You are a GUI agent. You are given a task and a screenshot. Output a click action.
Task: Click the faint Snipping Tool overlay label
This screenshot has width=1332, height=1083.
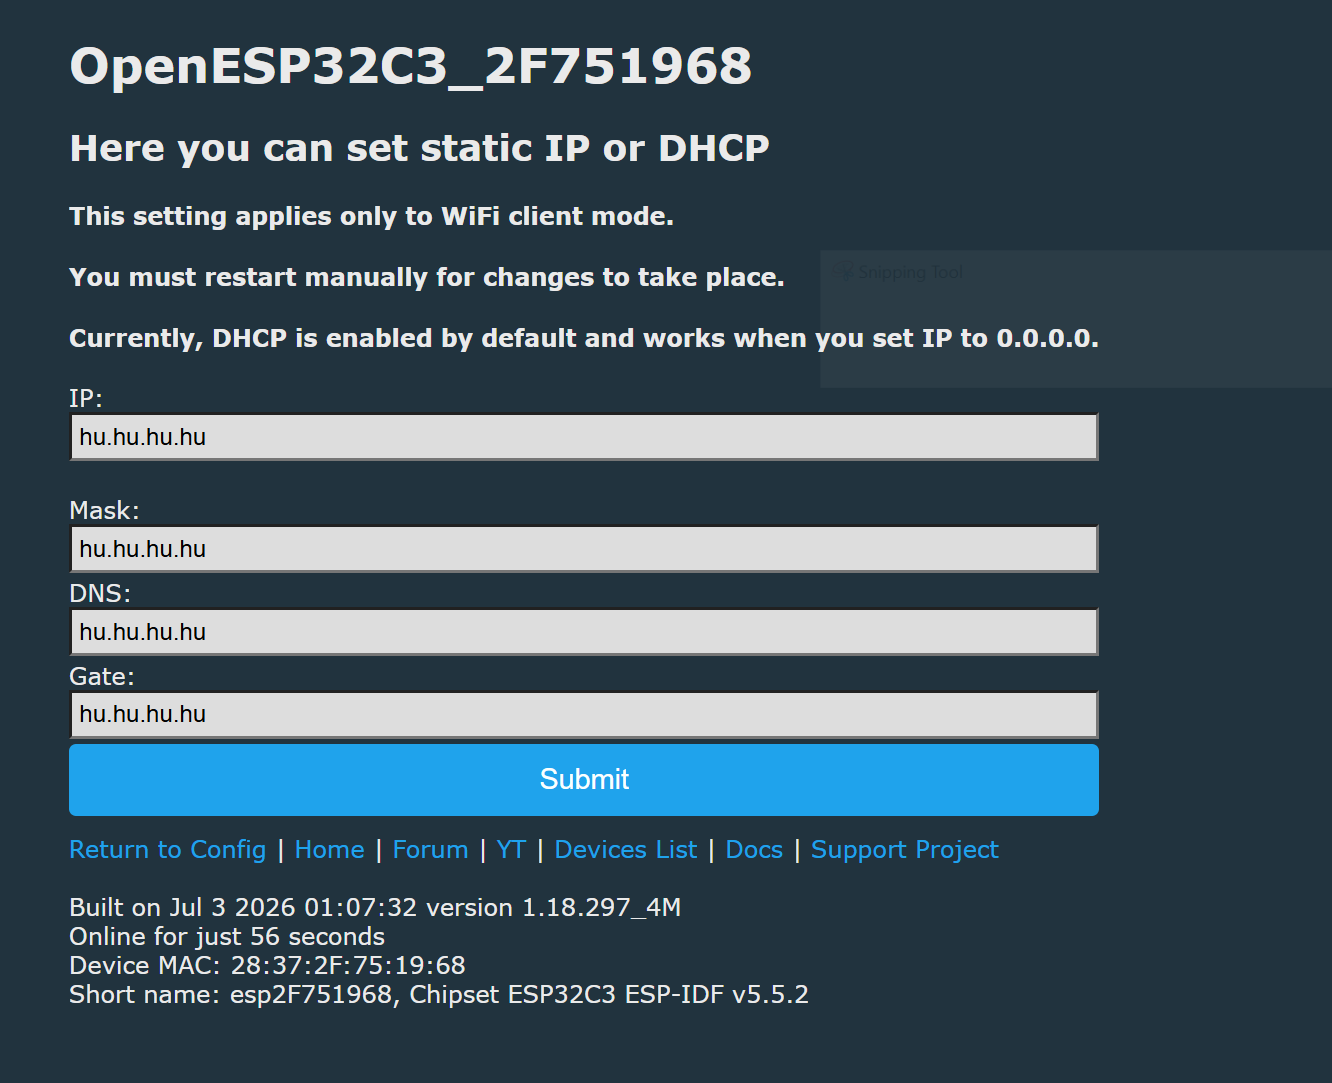point(900,272)
